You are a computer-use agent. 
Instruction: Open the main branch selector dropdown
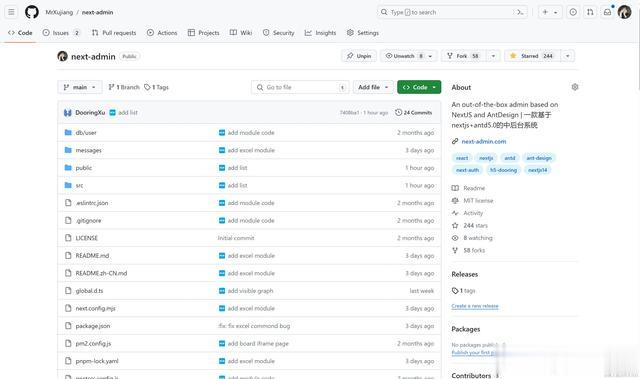coord(80,87)
